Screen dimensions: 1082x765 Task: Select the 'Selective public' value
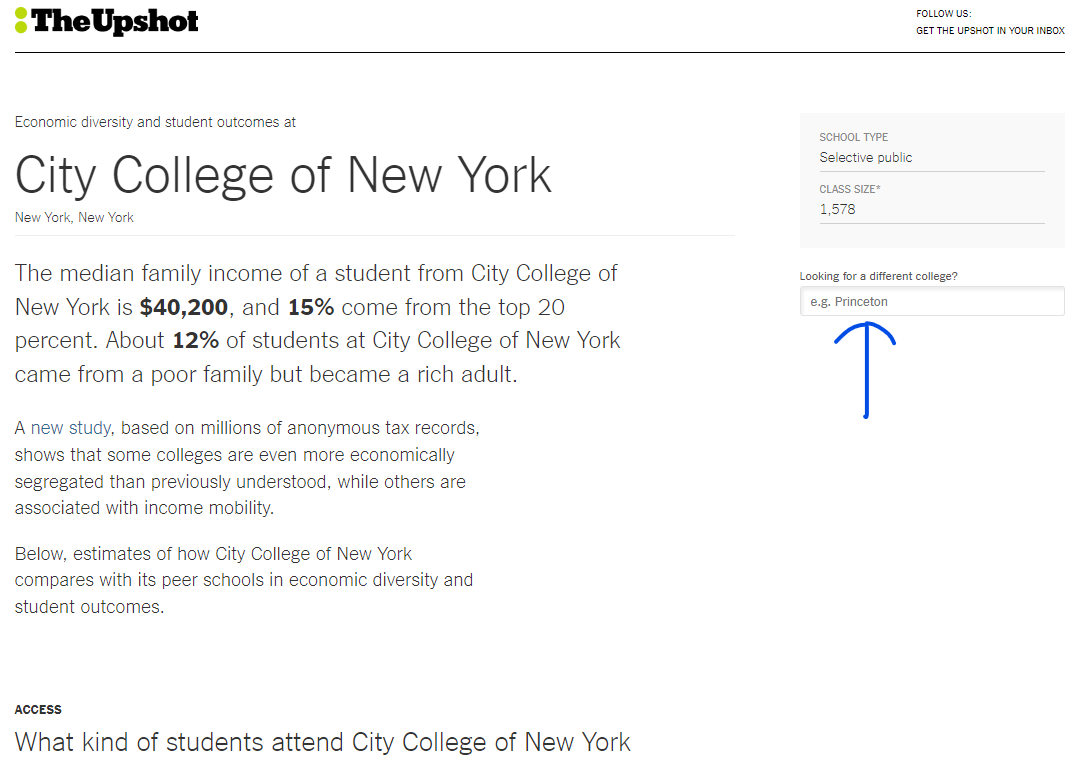tap(865, 157)
